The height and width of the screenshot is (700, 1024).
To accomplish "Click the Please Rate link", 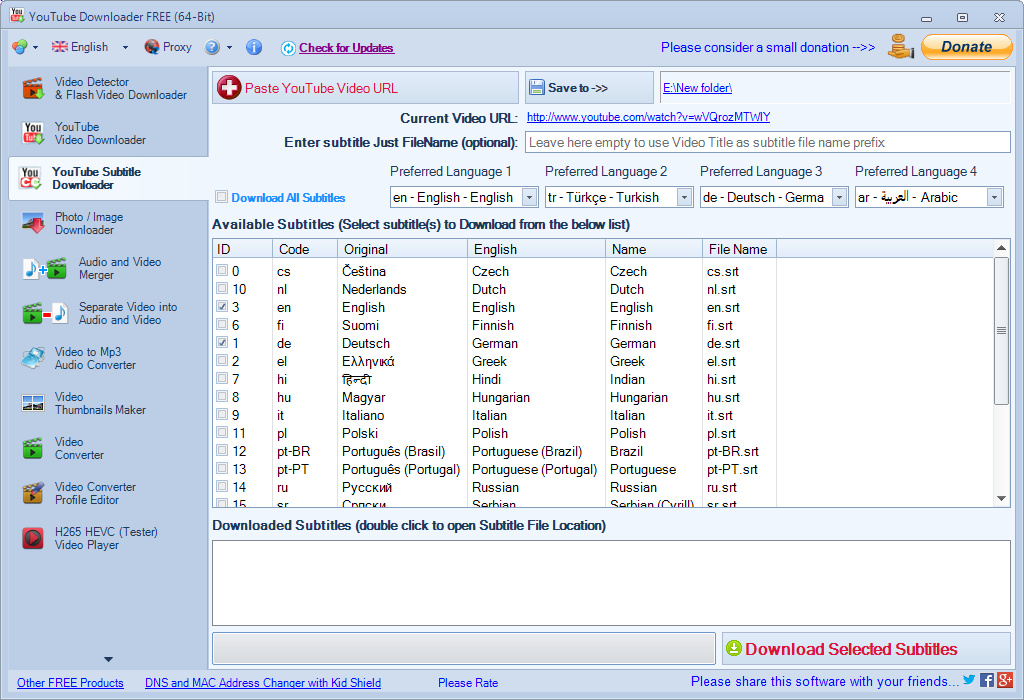I will 468,682.
